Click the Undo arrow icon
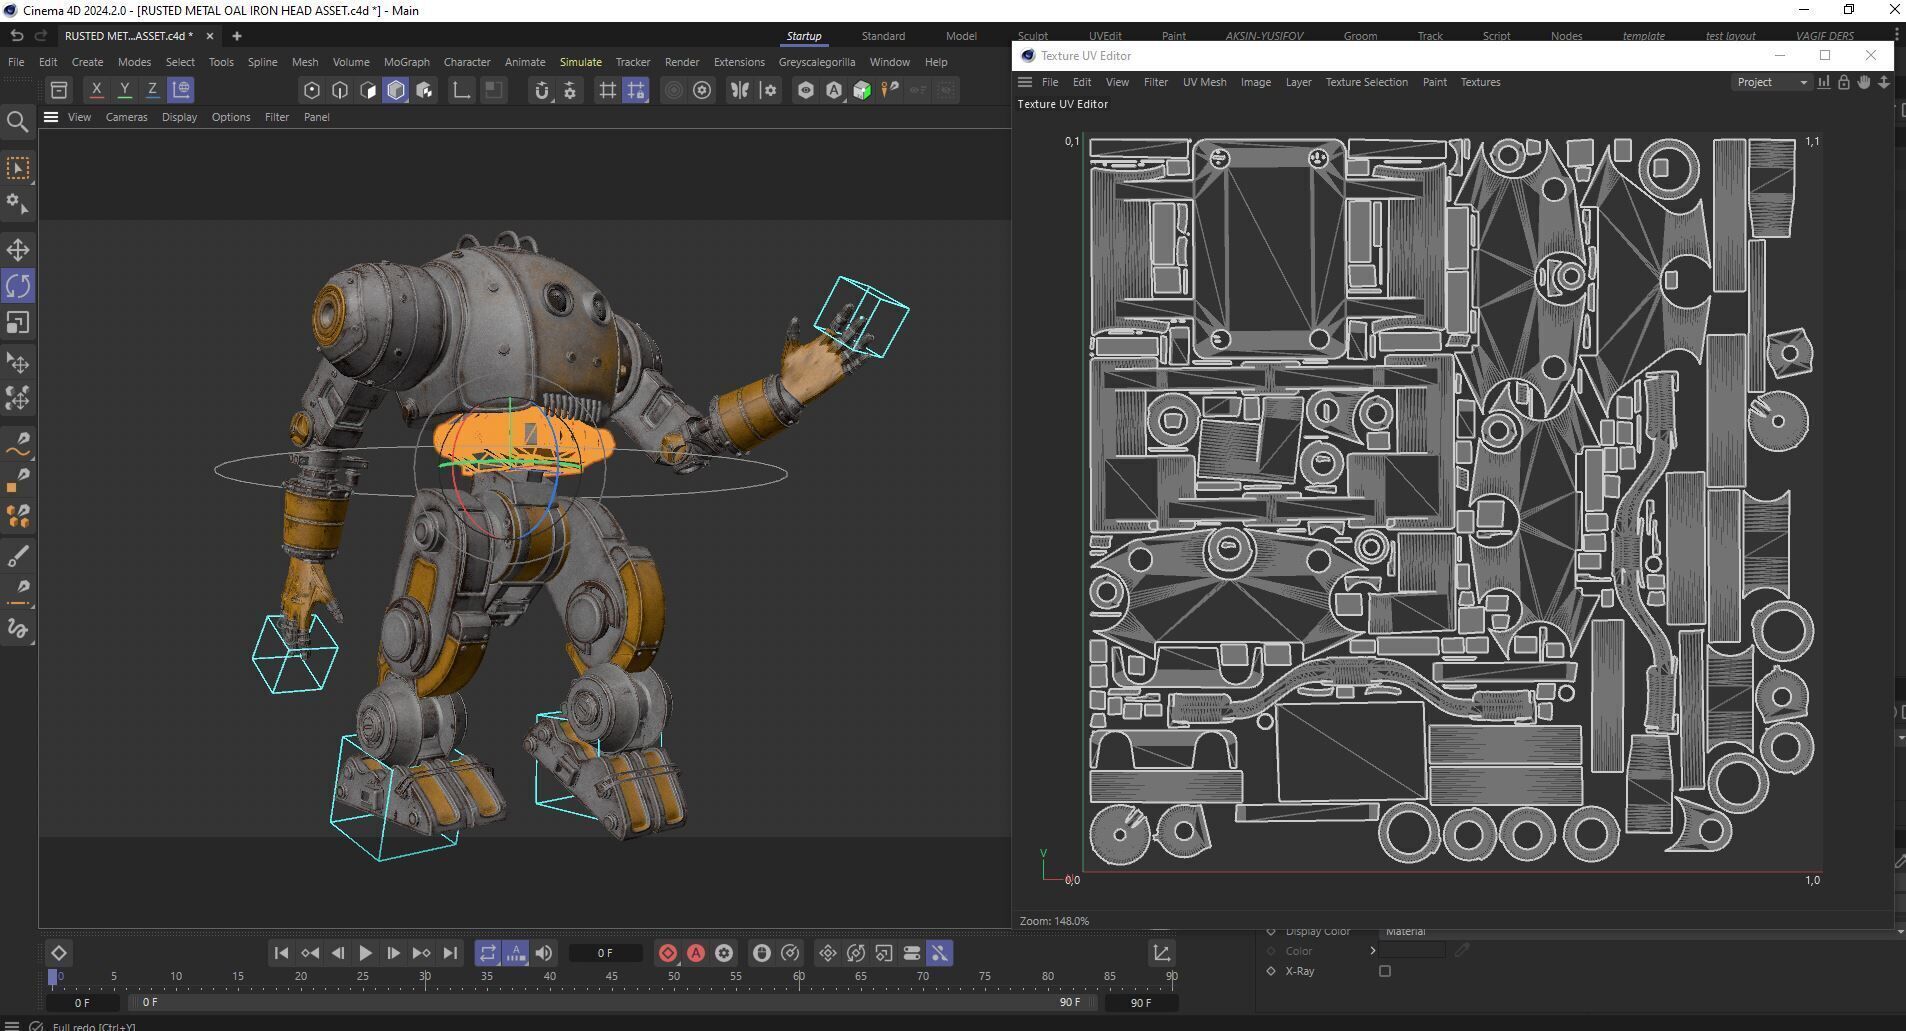Screen dimensions: 1906x1031 [x=16, y=35]
